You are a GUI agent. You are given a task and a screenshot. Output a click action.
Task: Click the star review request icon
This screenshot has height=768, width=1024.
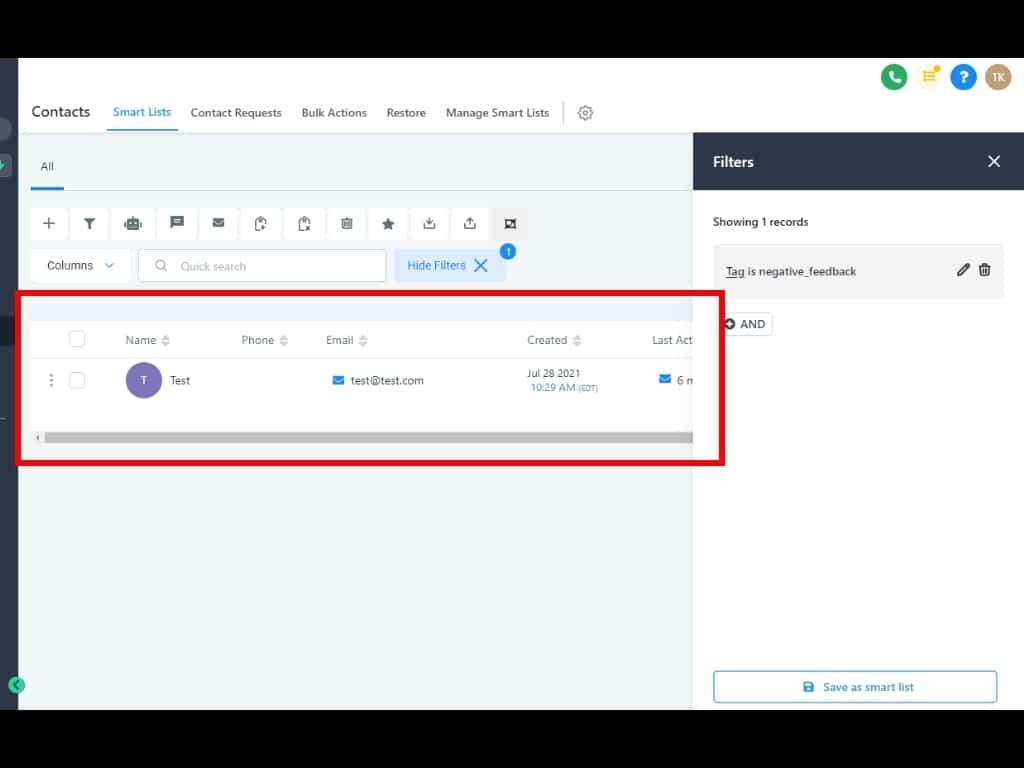(388, 224)
